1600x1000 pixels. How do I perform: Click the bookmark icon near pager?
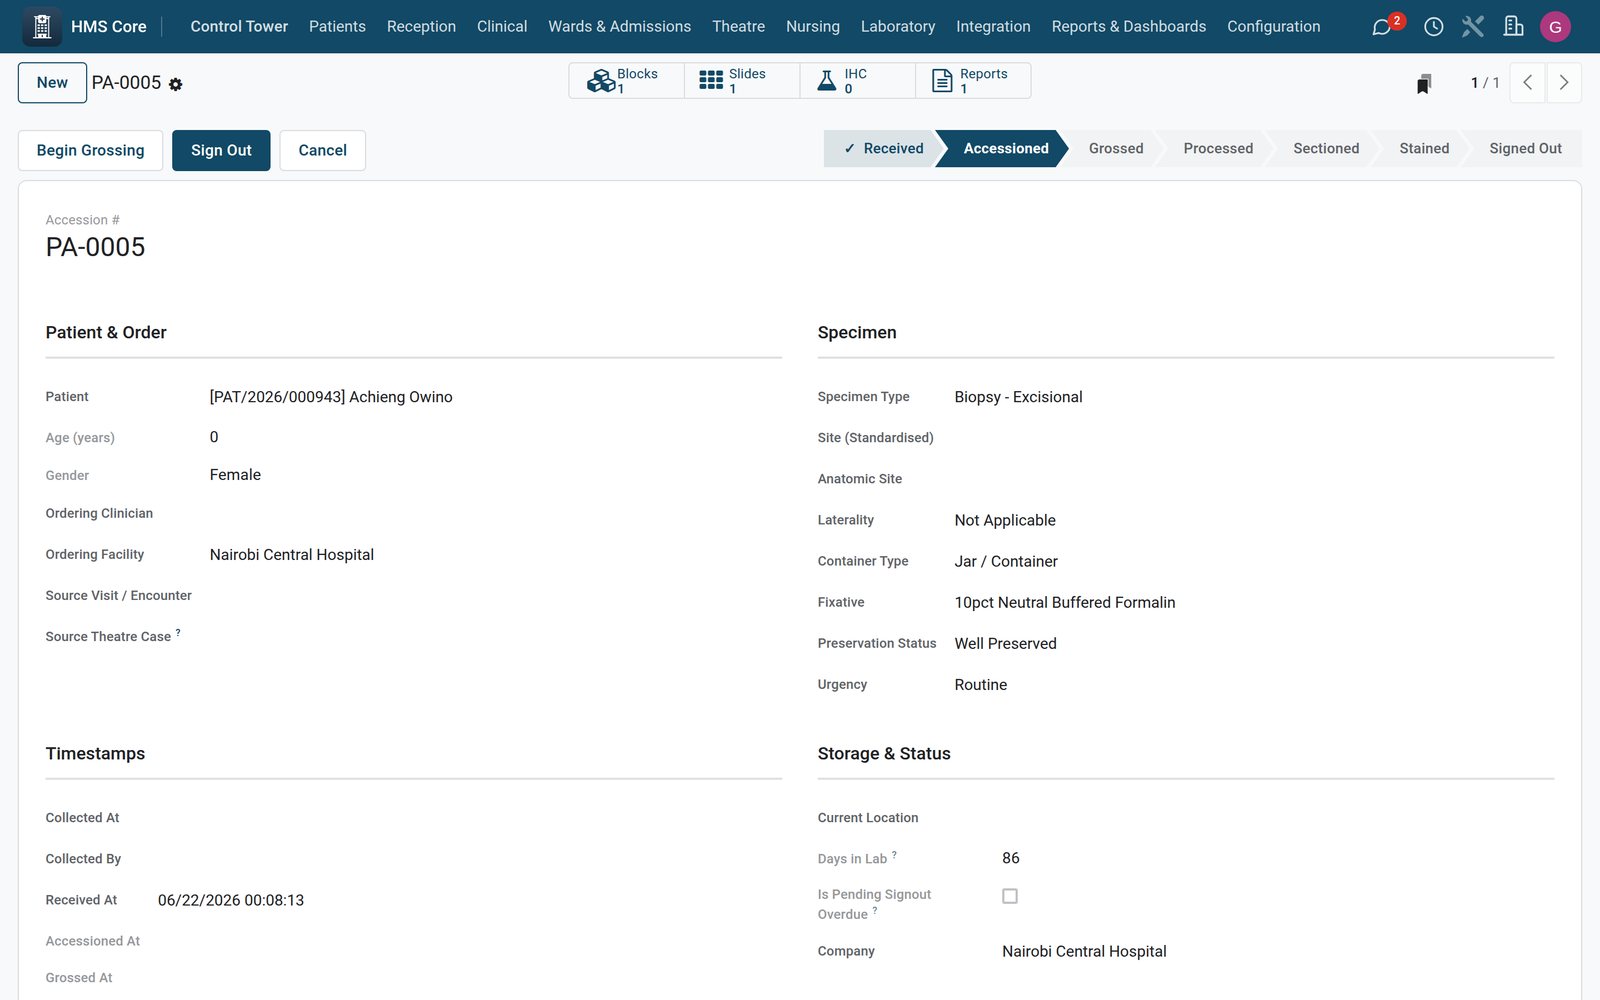coord(1424,84)
